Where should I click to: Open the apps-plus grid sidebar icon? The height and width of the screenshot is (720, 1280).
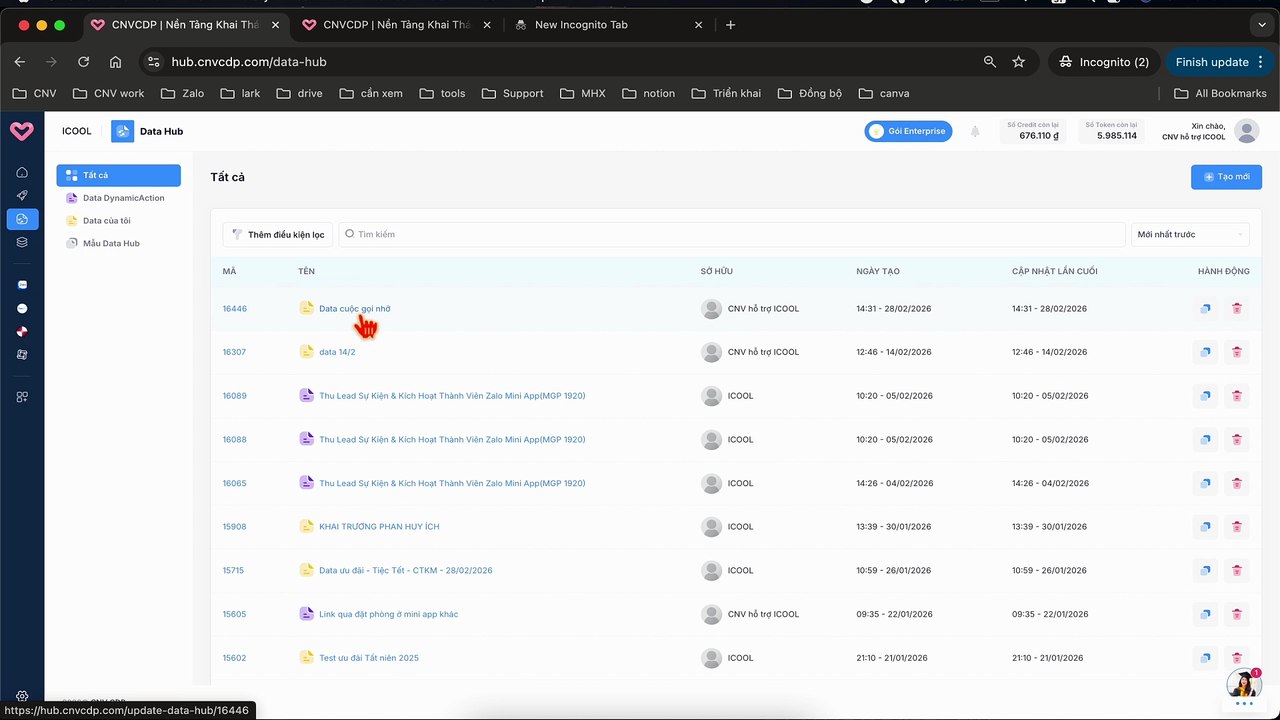pyautogui.click(x=22, y=397)
